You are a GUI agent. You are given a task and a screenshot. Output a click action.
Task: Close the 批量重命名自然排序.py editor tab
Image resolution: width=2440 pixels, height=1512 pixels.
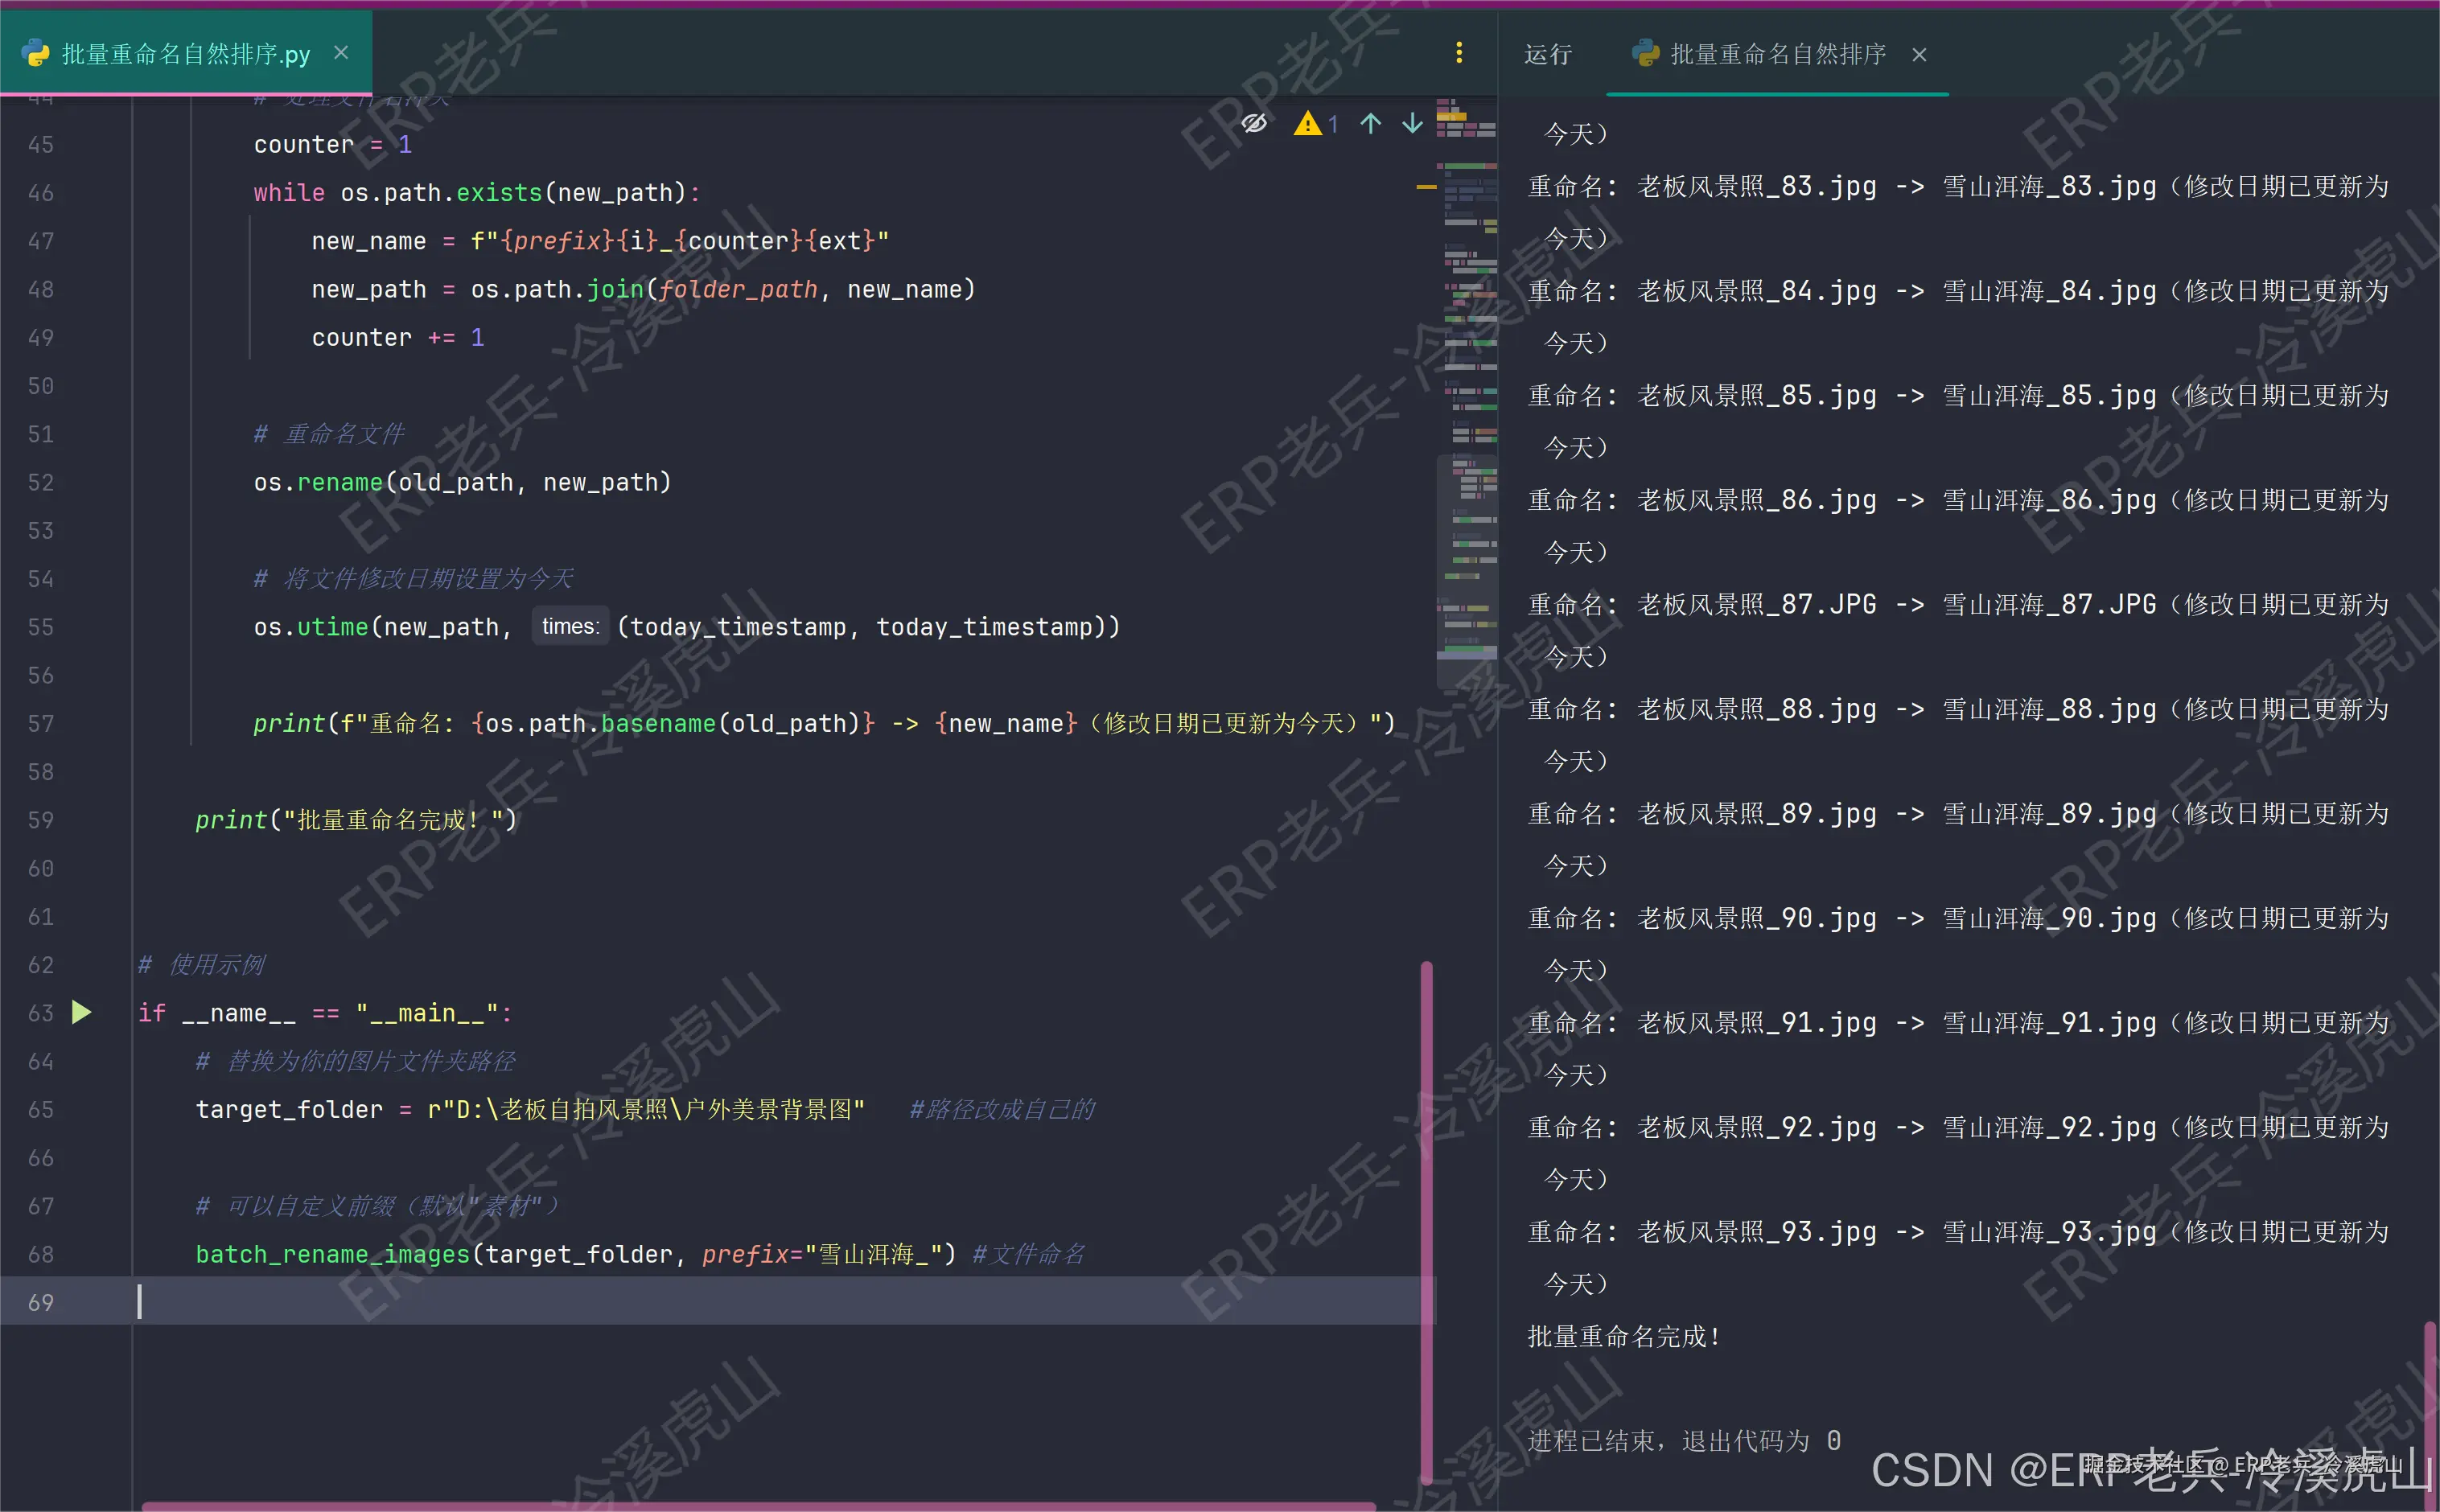(x=341, y=53)
